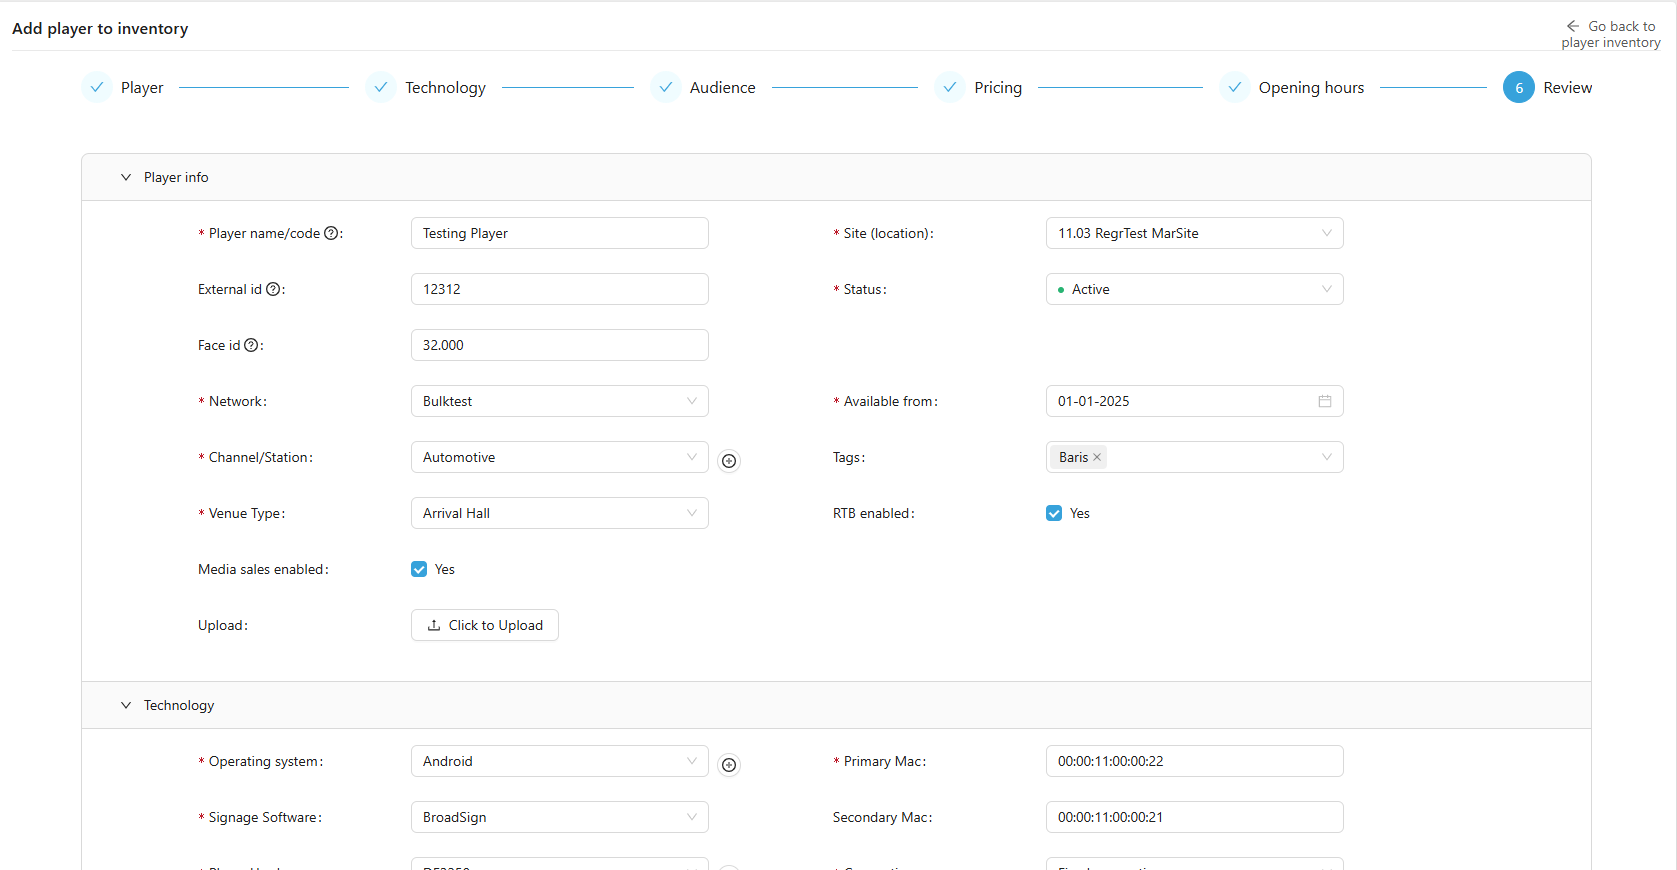Click the Player step checkmark icon

[97, 88]
